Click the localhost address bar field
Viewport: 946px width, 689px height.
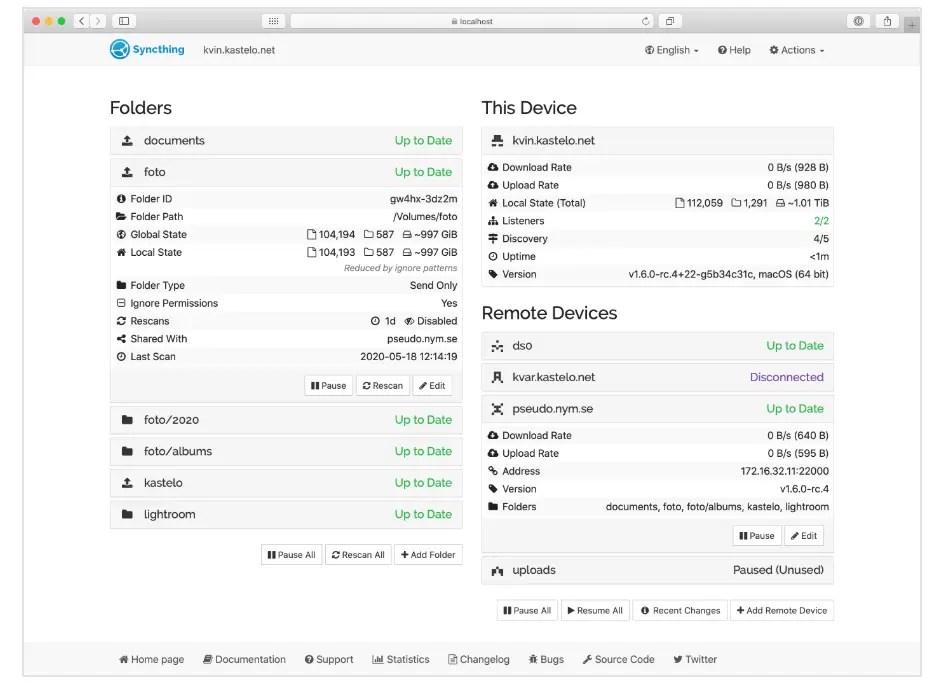(x=472, y=21)
